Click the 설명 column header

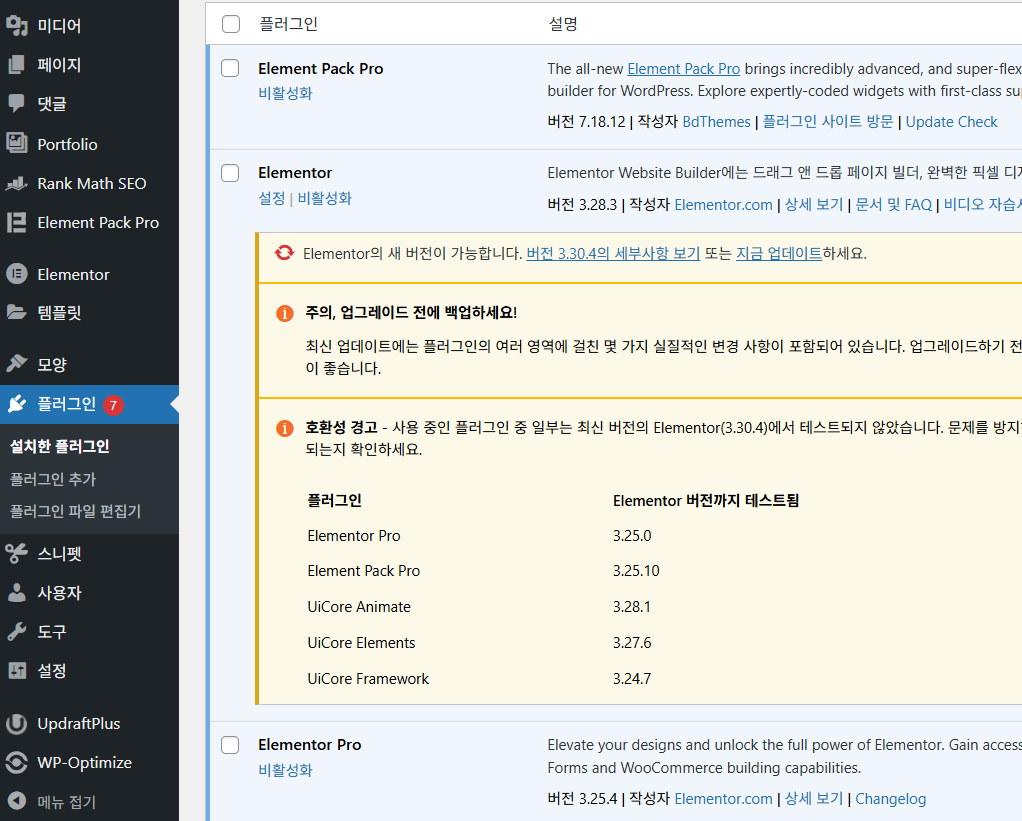pos(563,24)
